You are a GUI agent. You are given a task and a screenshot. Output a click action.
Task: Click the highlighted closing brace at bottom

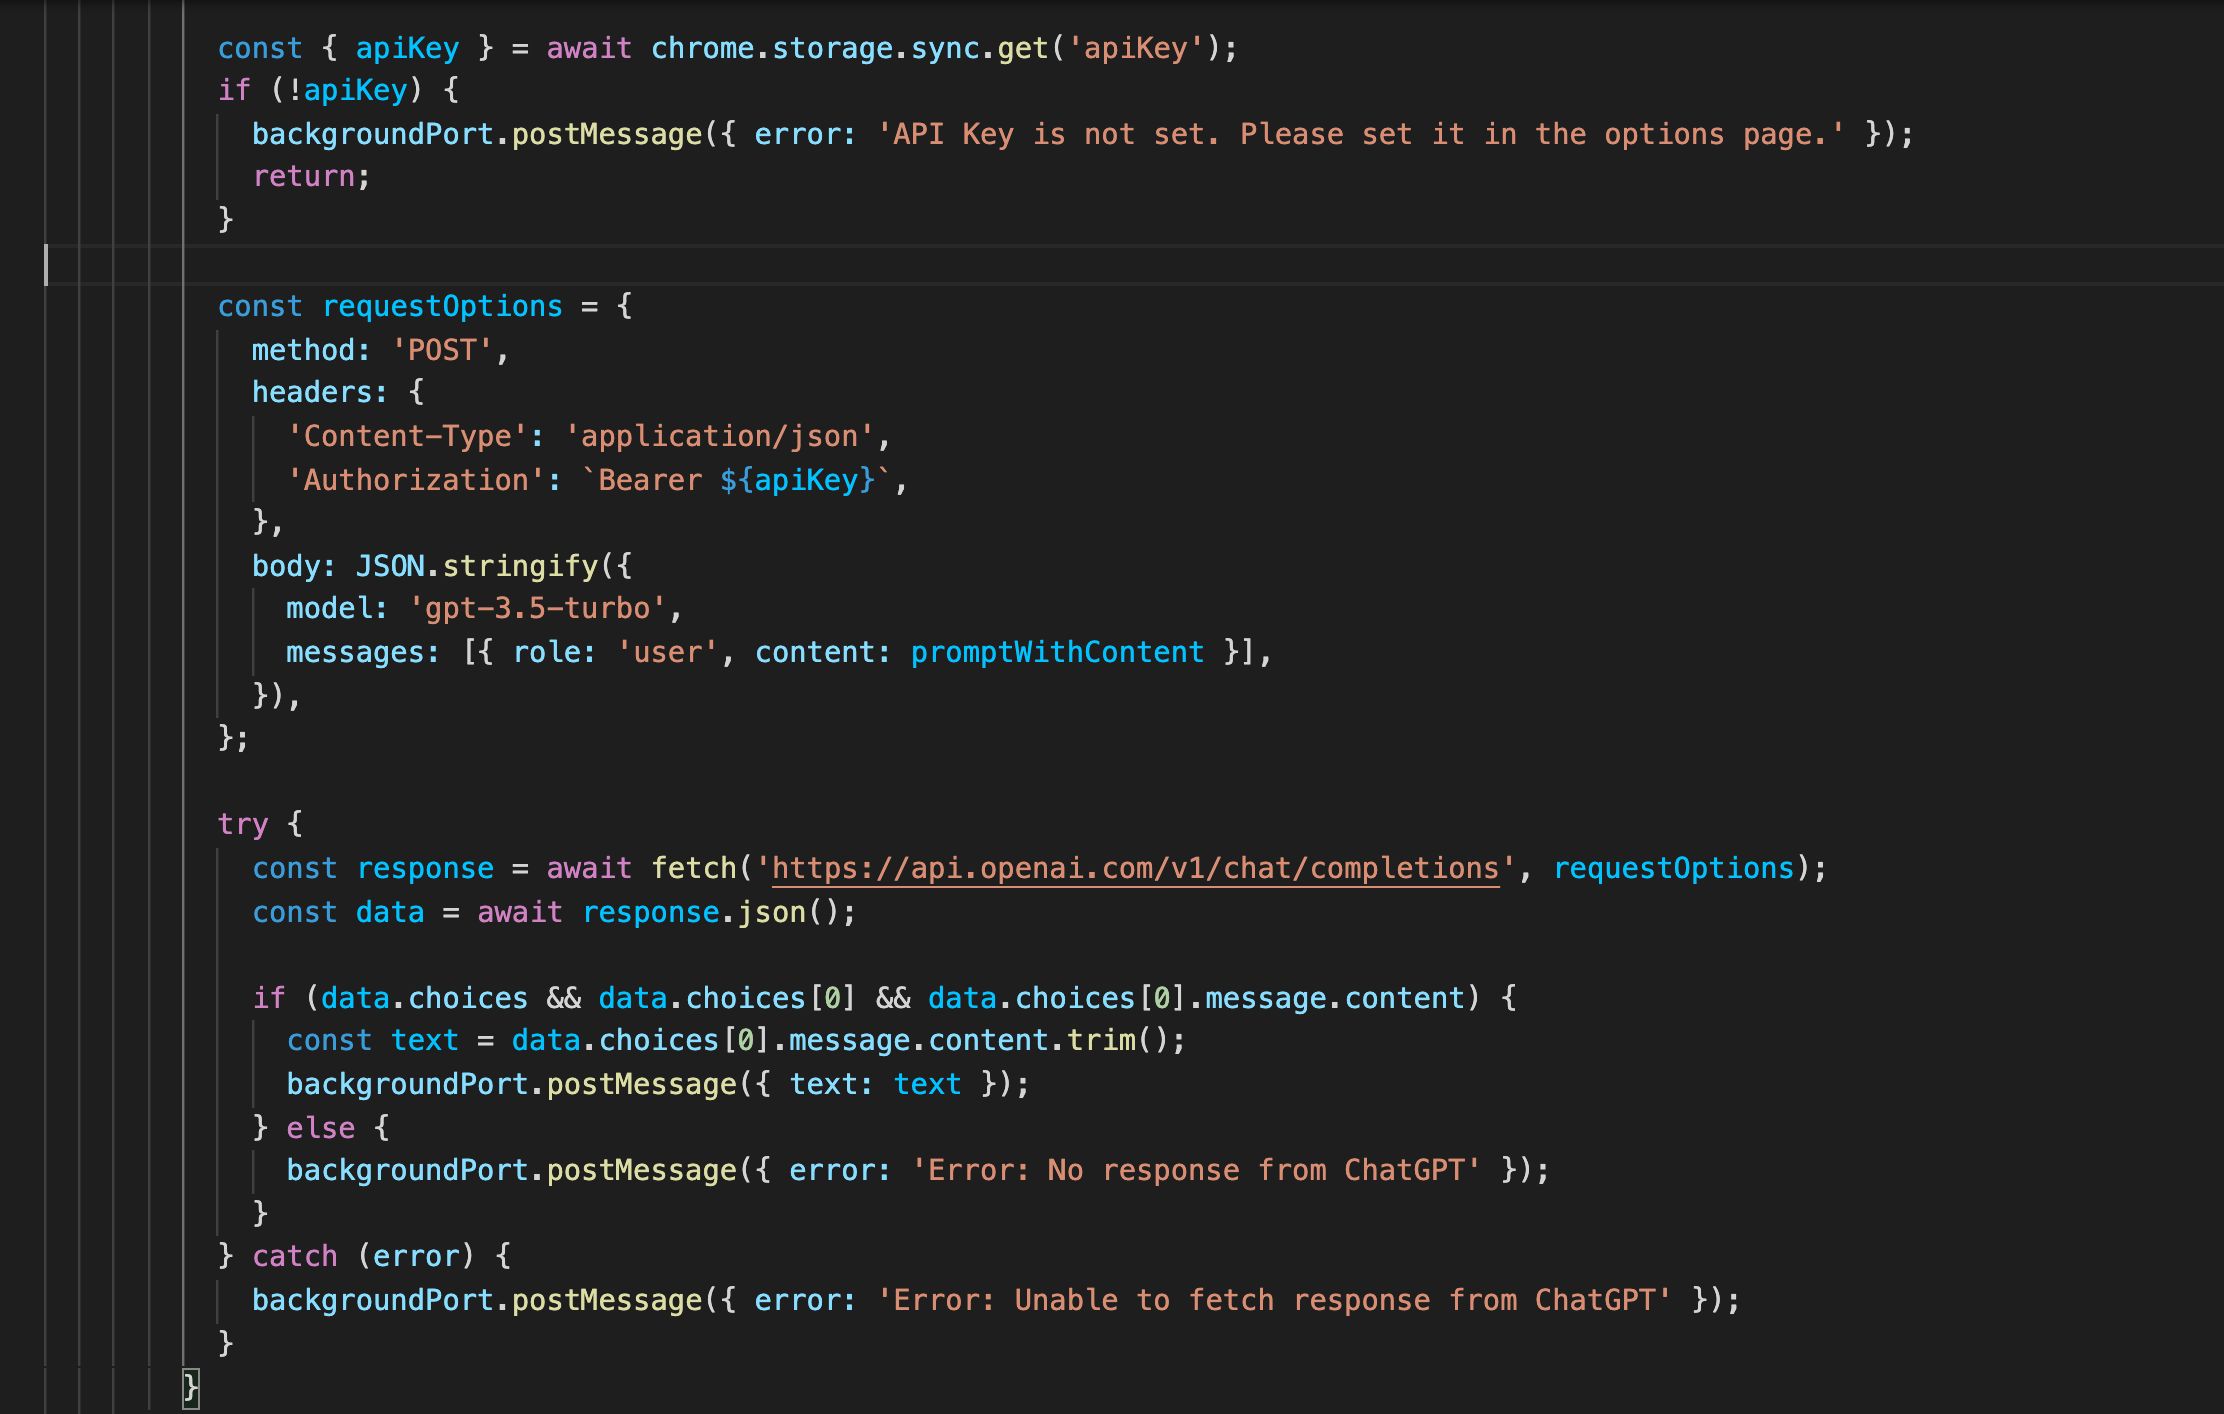tap(191, 1387)
